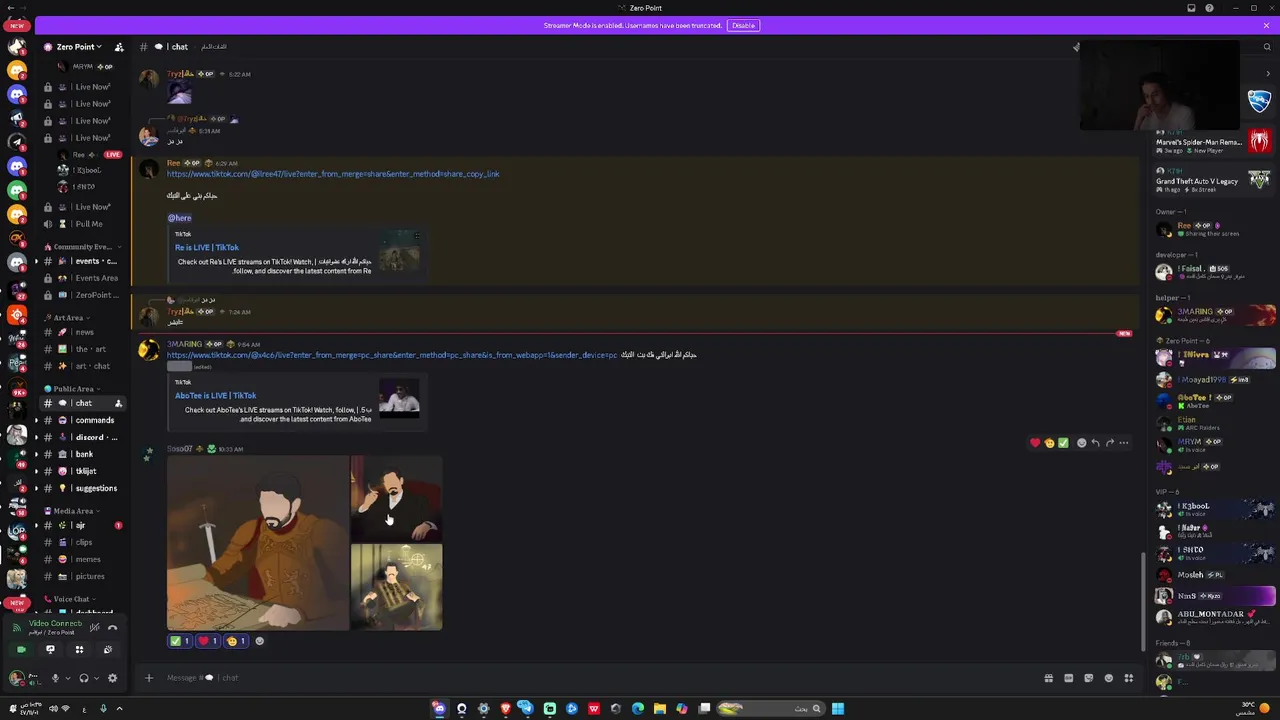Open Ree's TikTok live URL link
1280x720 pixels.
click(333, 174)
